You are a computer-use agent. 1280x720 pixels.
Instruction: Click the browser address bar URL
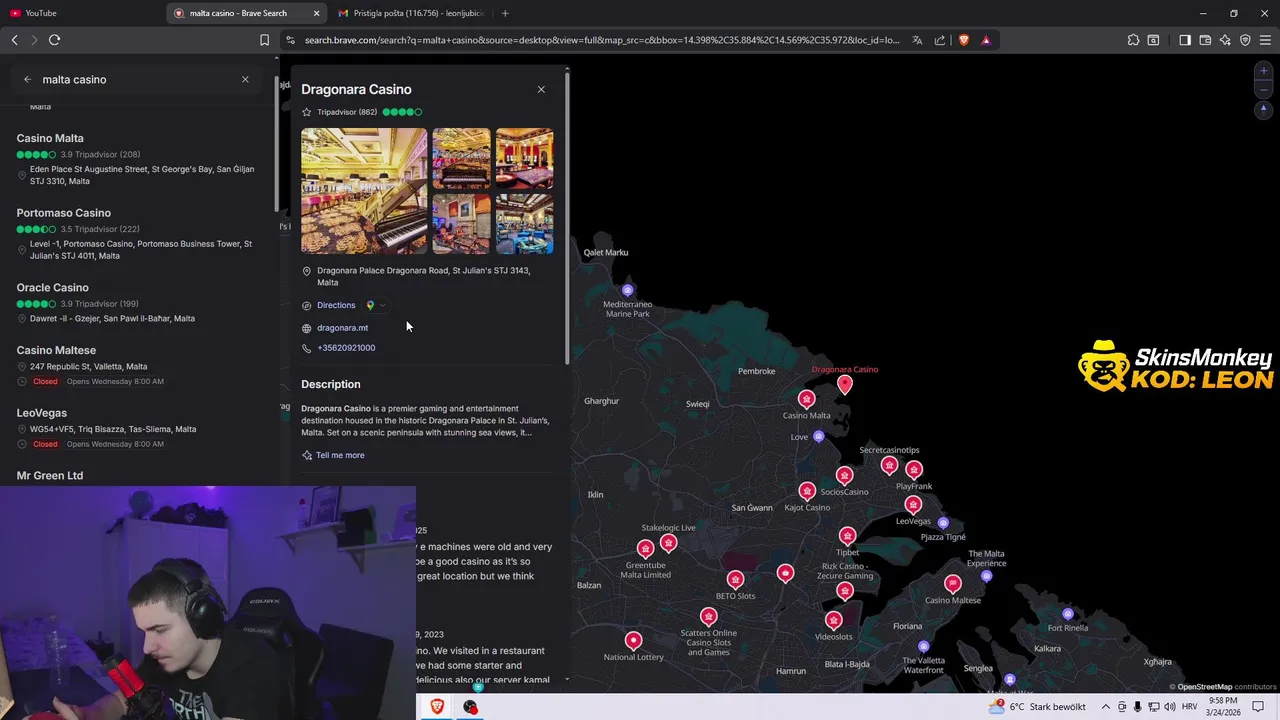602,40
